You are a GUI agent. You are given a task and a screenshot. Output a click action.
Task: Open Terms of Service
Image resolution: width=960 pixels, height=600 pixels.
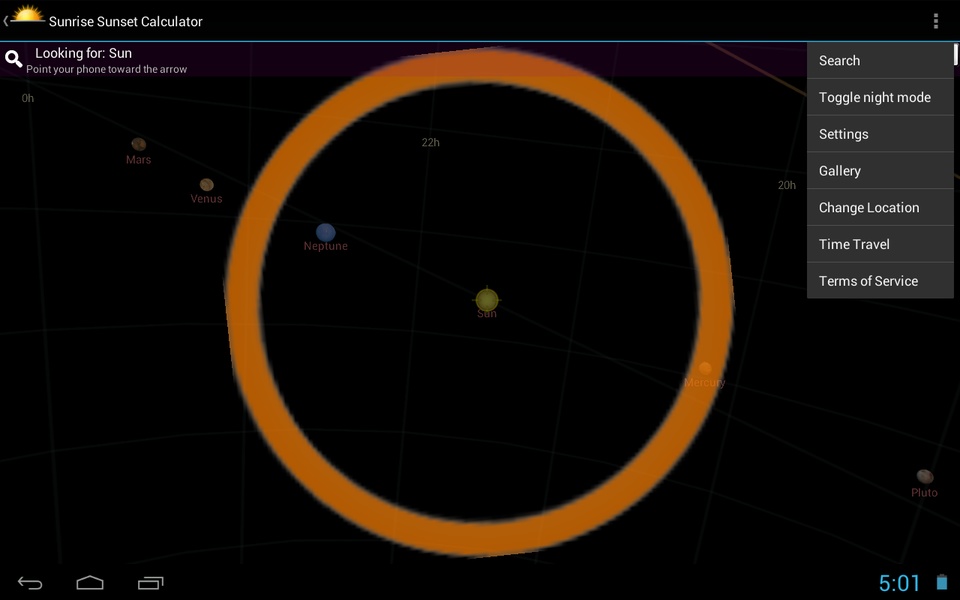coord(880,280)
